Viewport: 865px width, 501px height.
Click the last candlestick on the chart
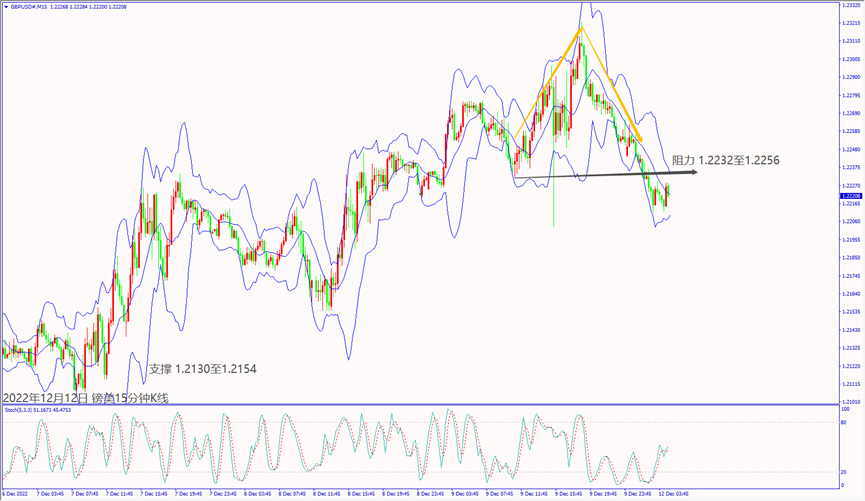(x=667, y=191)
